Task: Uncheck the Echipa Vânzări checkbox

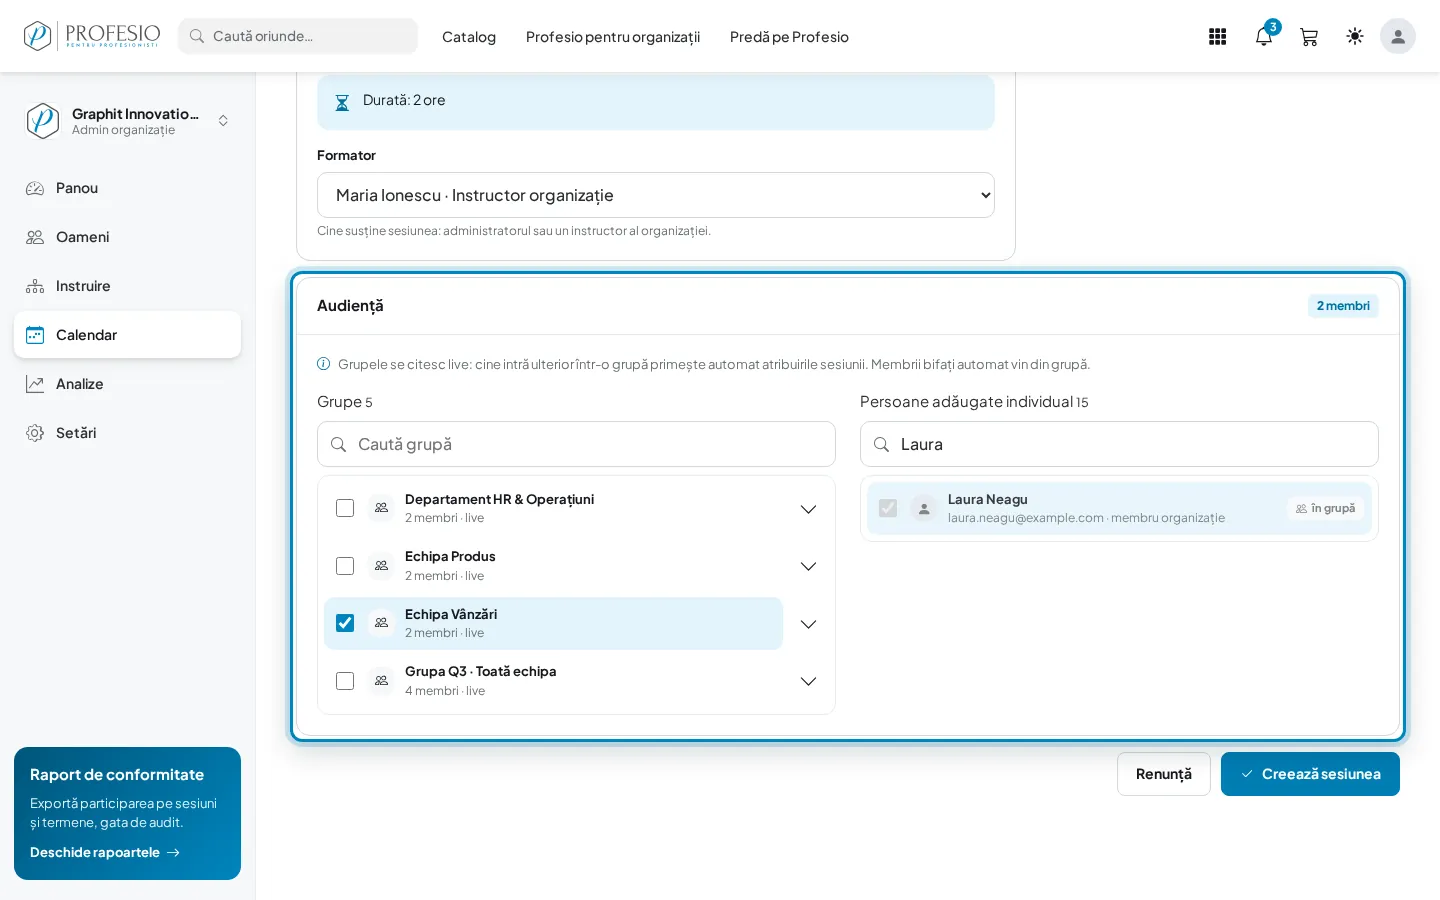Action: point(345,623)
